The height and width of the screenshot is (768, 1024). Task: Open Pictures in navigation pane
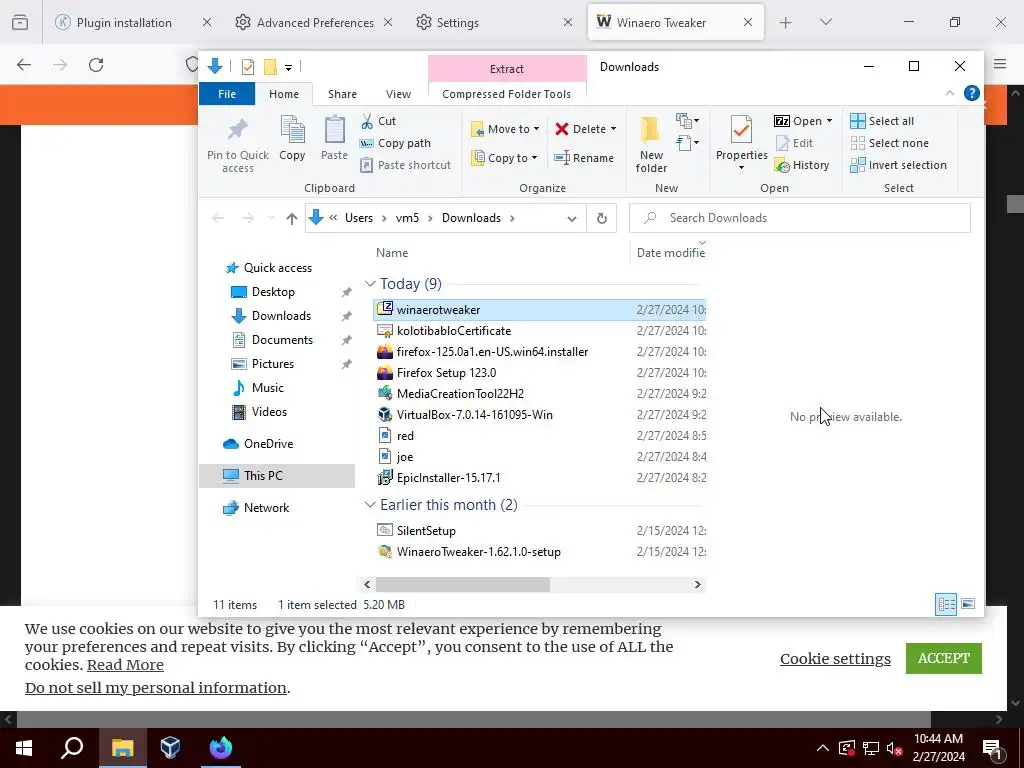click(x=272, y=364)
